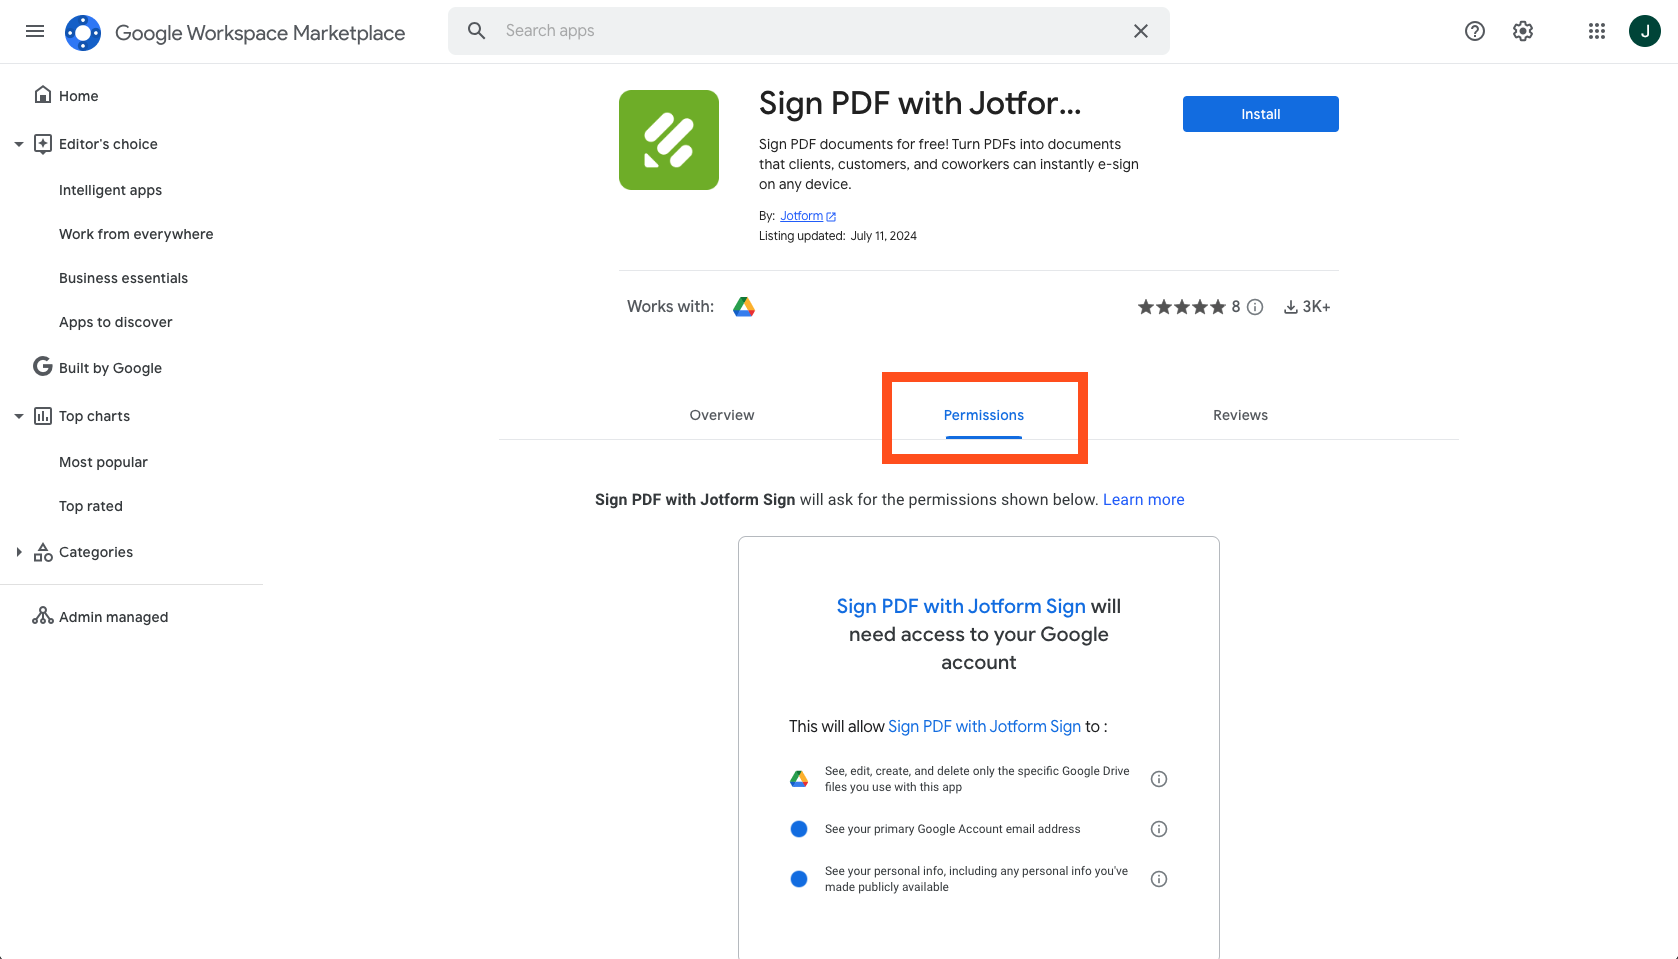The width and height of the screenshot is (1678, 959).
Task: Click the Google Workspace Marketplace title text
Action: [x=260, y=32]
